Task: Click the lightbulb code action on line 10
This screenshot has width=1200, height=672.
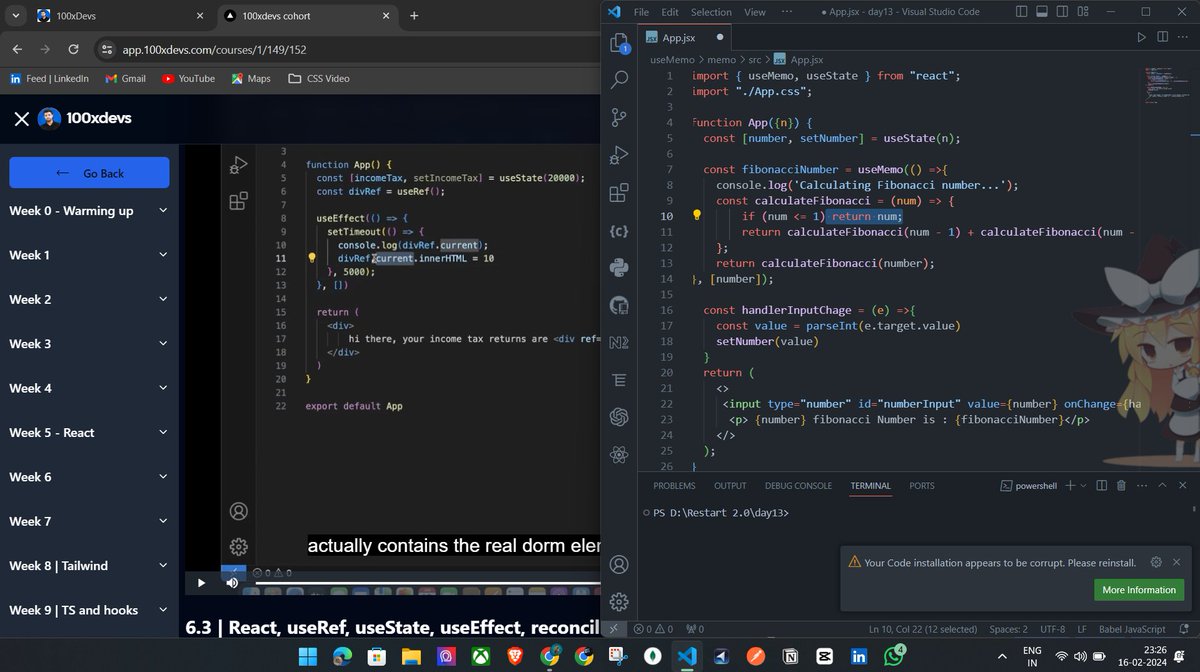Action: pyautogui.click(x=697, y=215)
